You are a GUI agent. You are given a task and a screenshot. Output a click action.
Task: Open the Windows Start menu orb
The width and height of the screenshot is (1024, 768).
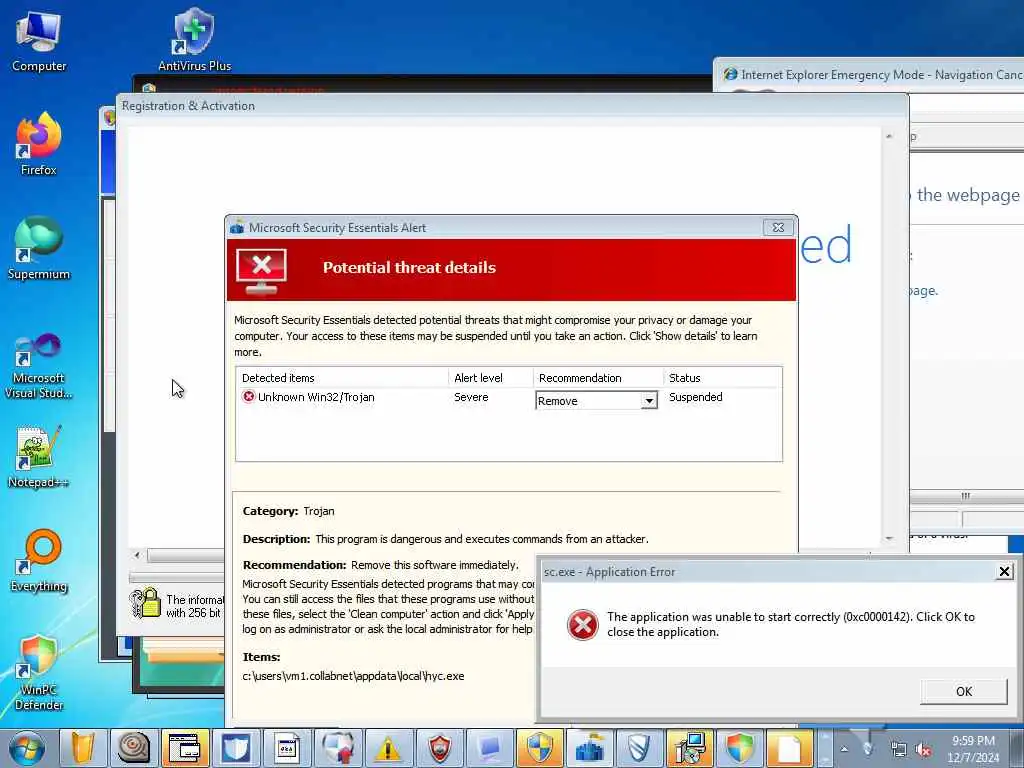(x=27, y=748)
